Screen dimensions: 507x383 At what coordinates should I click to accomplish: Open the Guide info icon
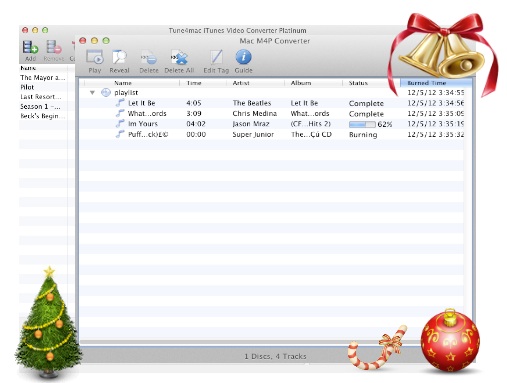point(244,57)
